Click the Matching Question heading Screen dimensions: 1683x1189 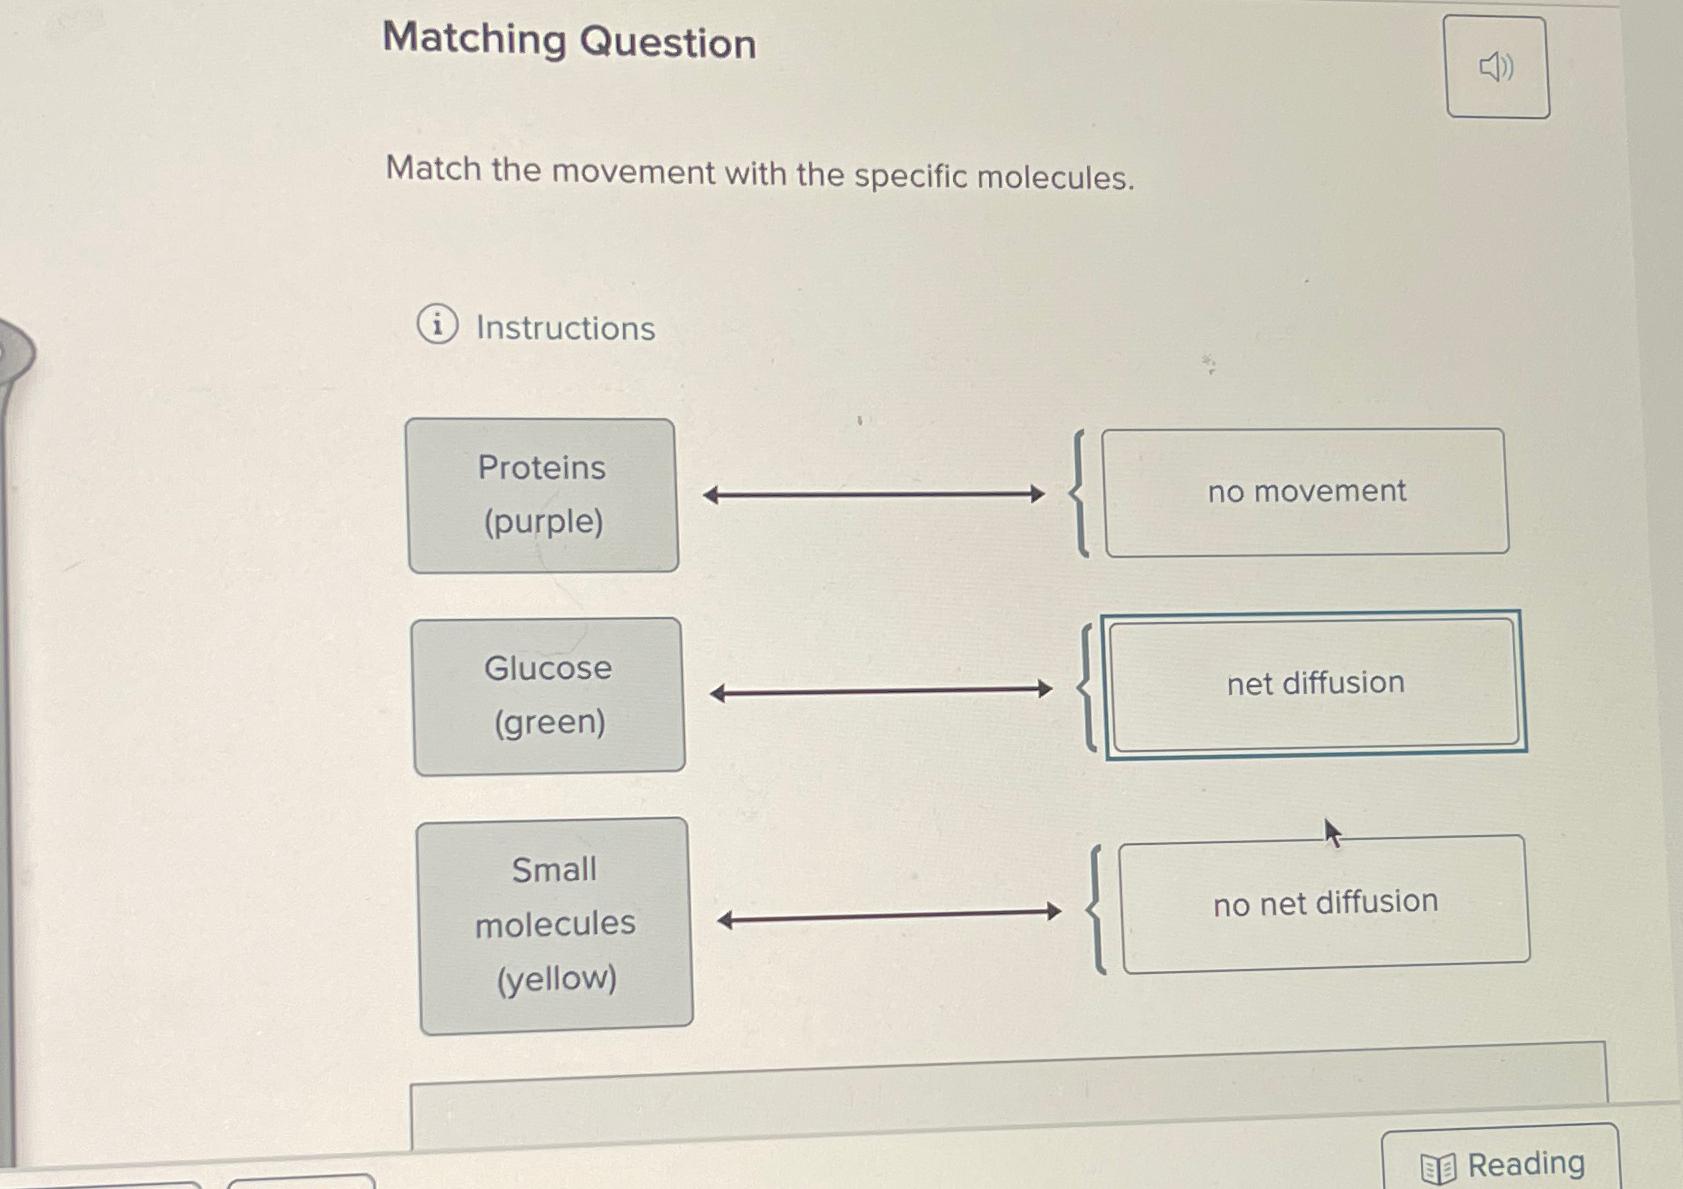[x=566, y=44]
